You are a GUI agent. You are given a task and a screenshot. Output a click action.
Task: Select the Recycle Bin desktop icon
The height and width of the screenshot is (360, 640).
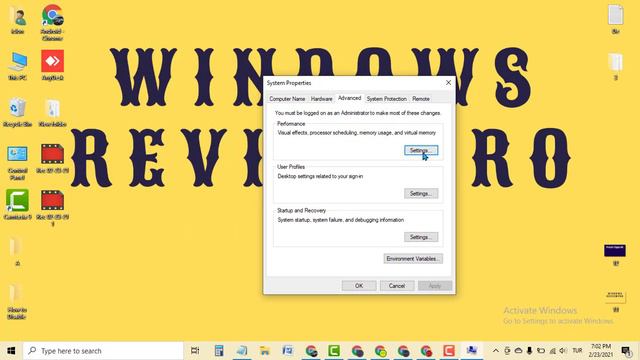(x=18, y=112)
